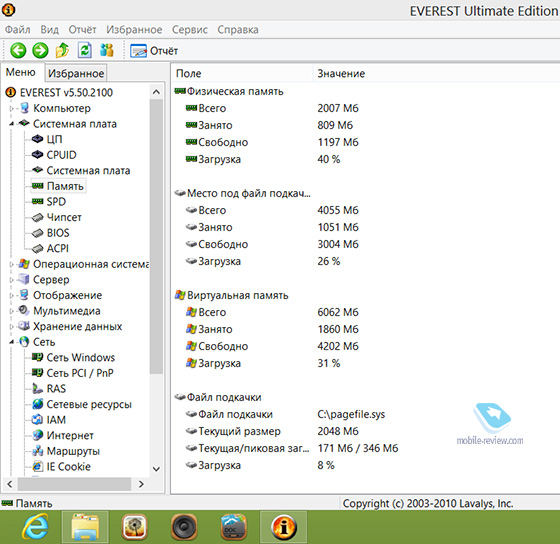560x544 pixels.
Task: Open the Файл menu
Action: pos(17,29)
